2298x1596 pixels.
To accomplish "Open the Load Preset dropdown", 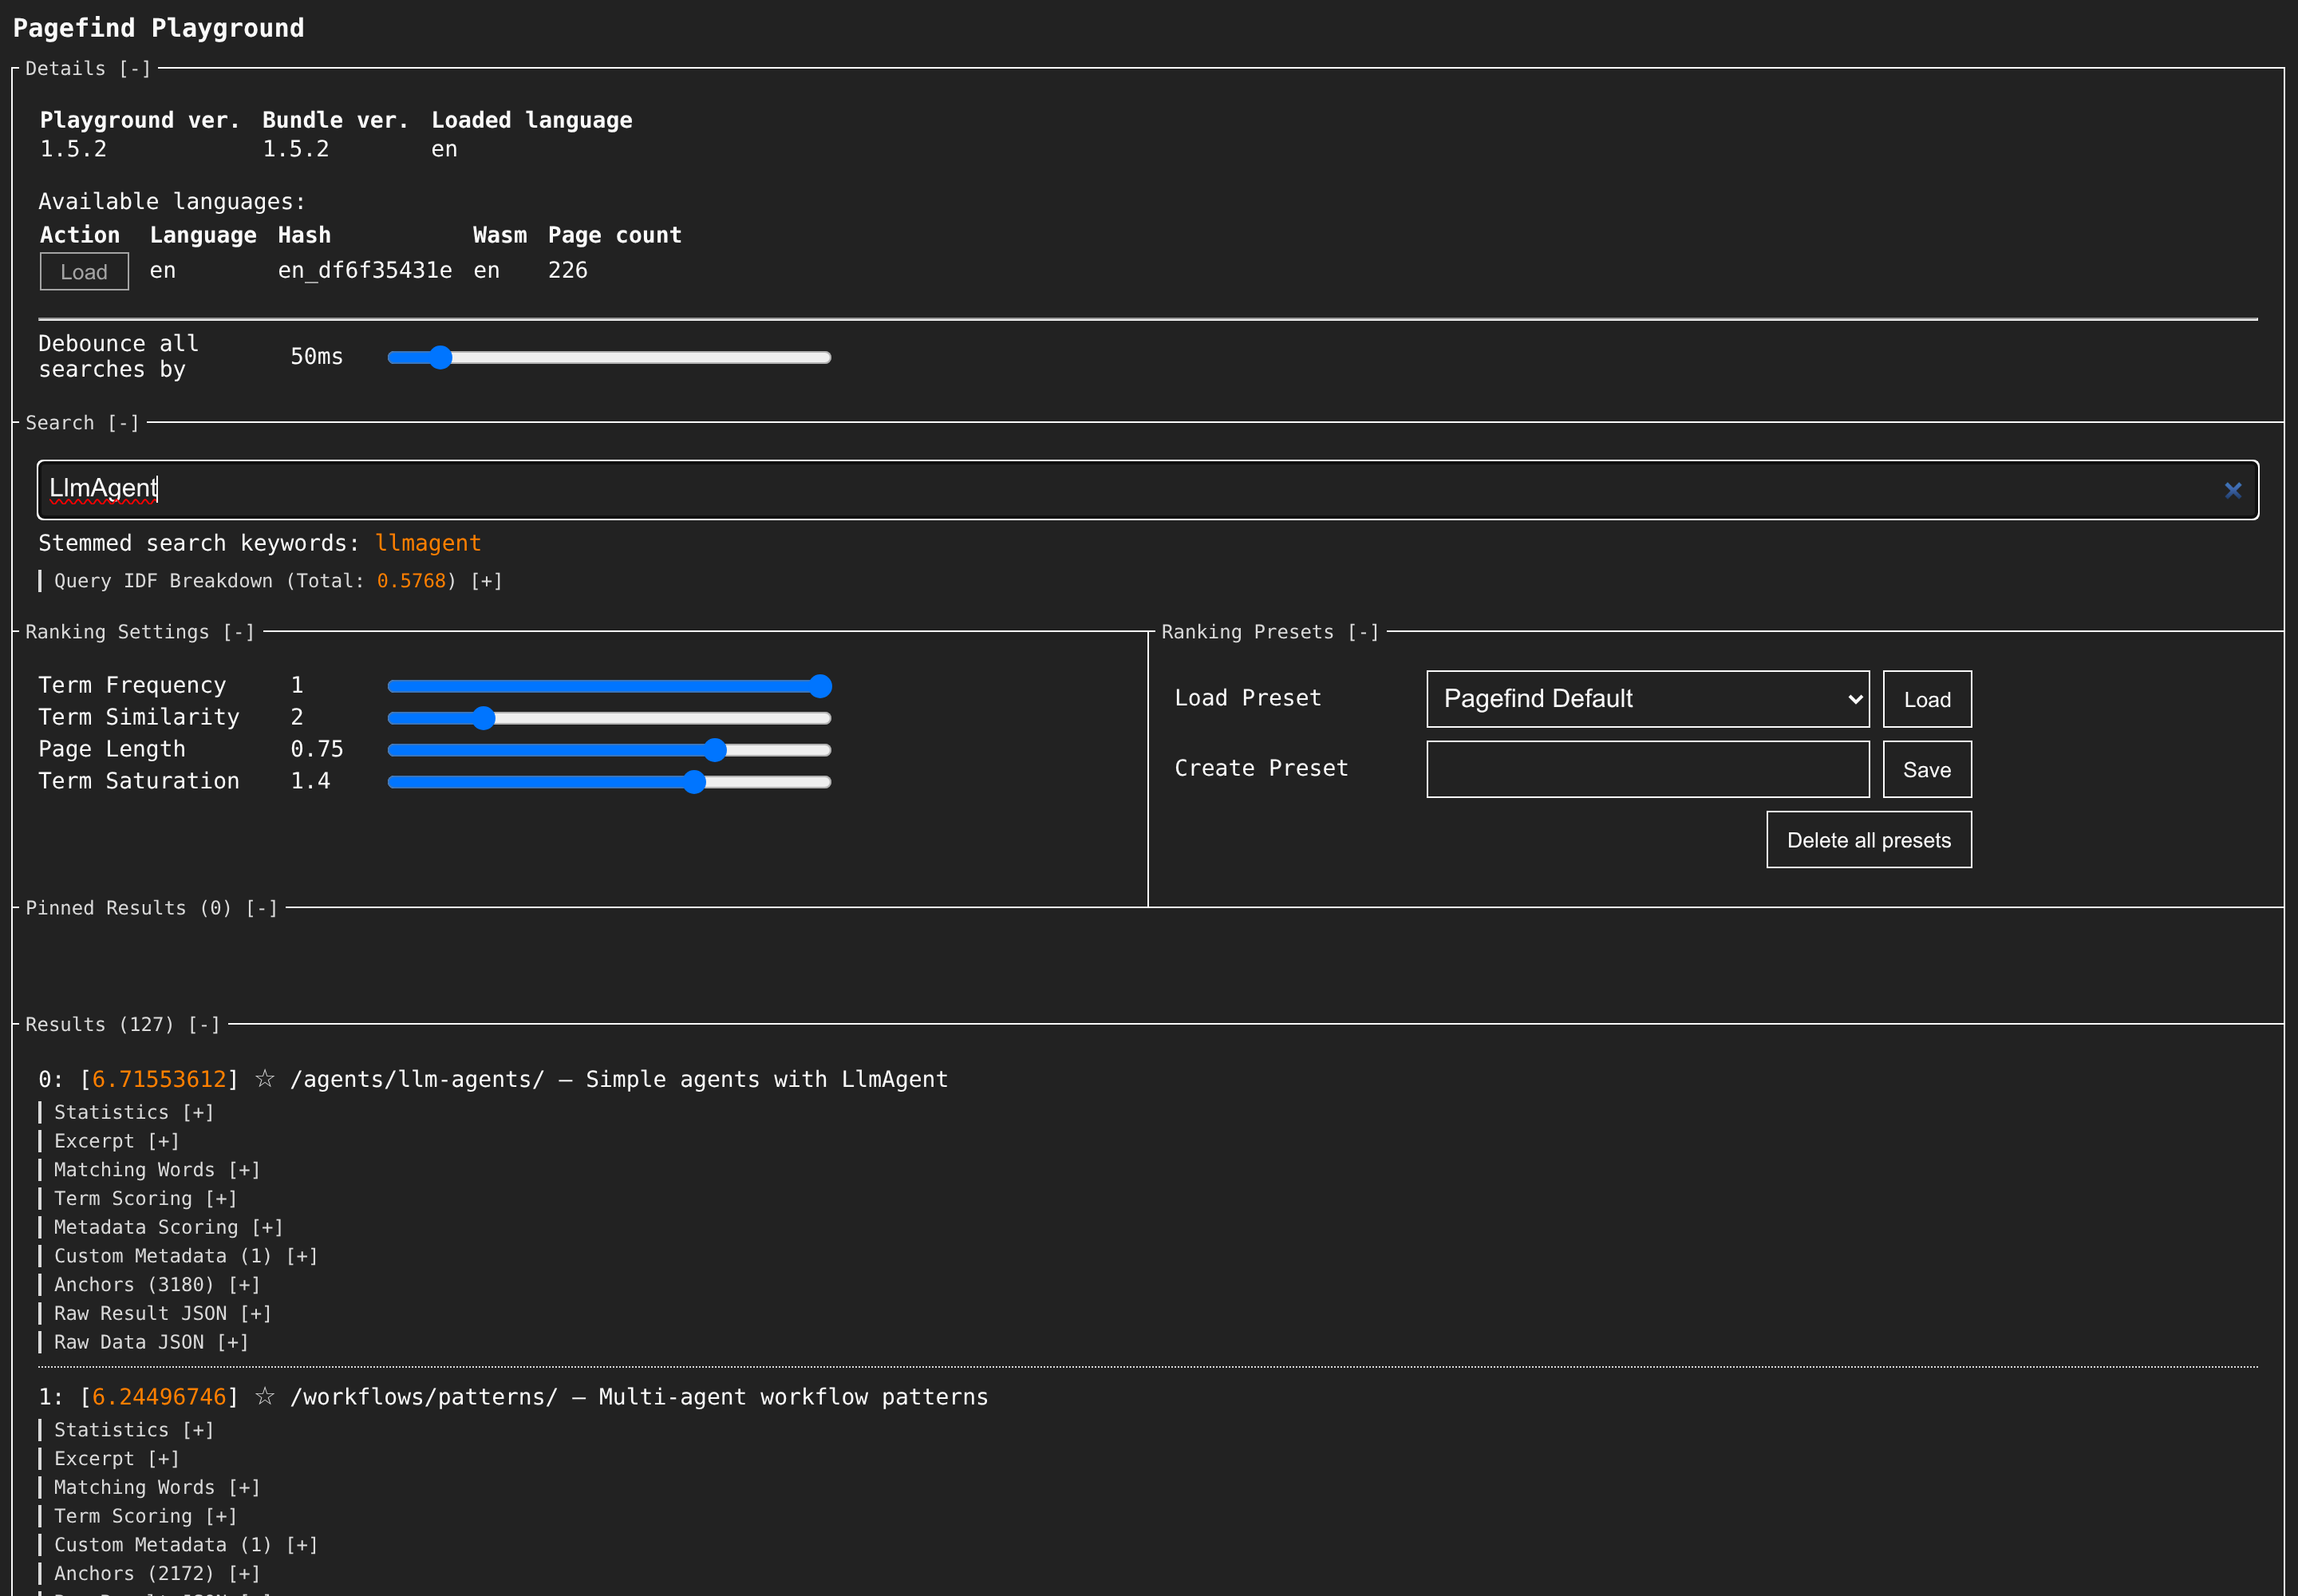I will 1647,699.
